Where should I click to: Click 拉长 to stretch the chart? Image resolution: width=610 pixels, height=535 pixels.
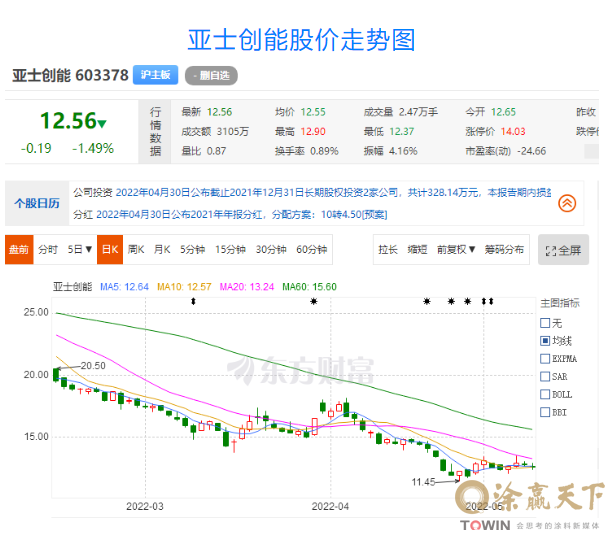pos(388,249)
